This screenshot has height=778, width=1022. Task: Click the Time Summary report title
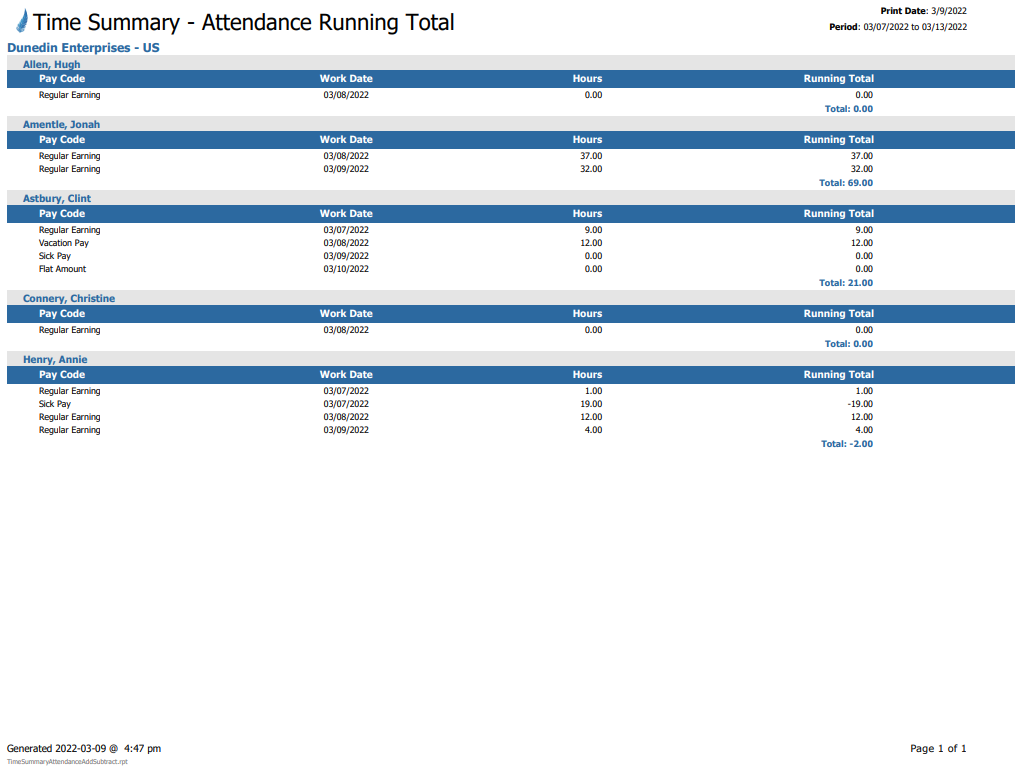click(x=244, y=23)
